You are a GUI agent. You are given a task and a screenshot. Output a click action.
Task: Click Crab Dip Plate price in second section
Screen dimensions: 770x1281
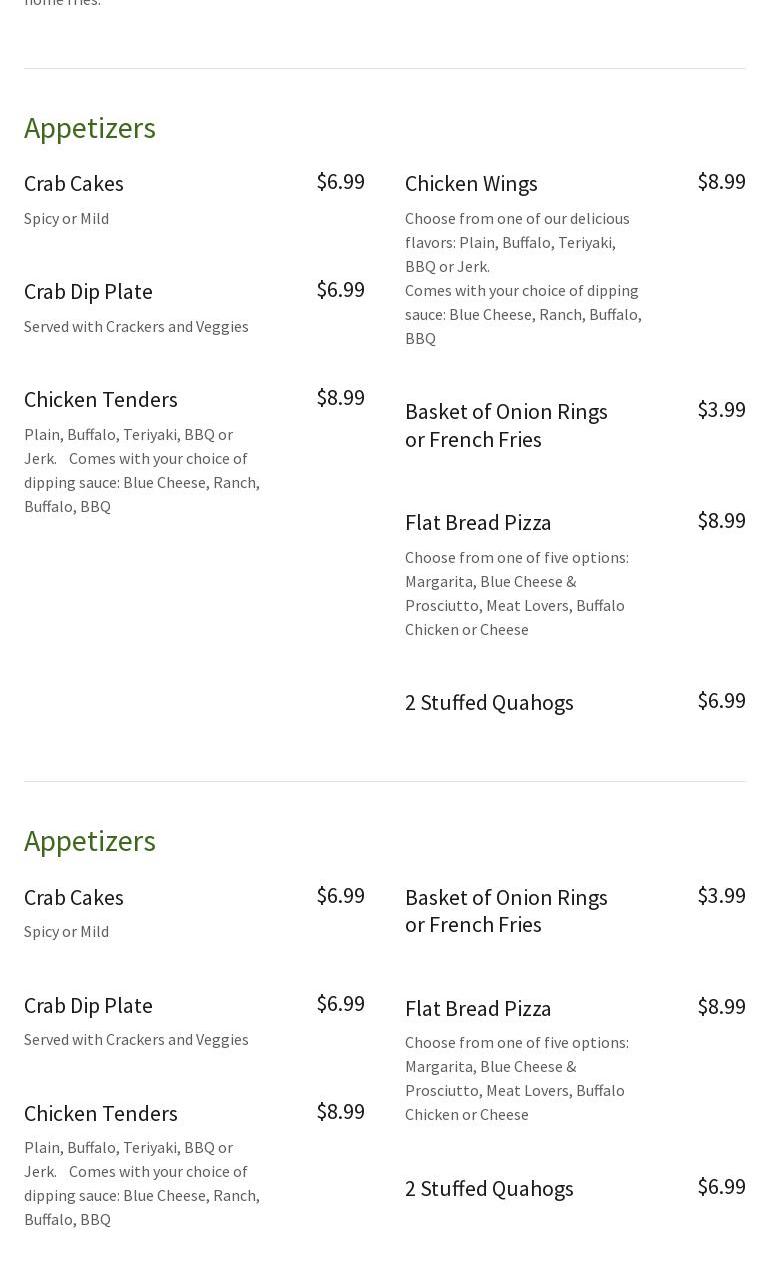coord(340,1004)
